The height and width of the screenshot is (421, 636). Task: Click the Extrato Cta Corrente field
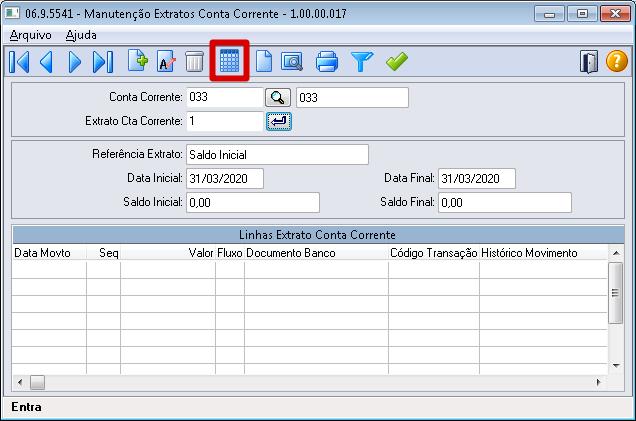click(x=225, y=121)
